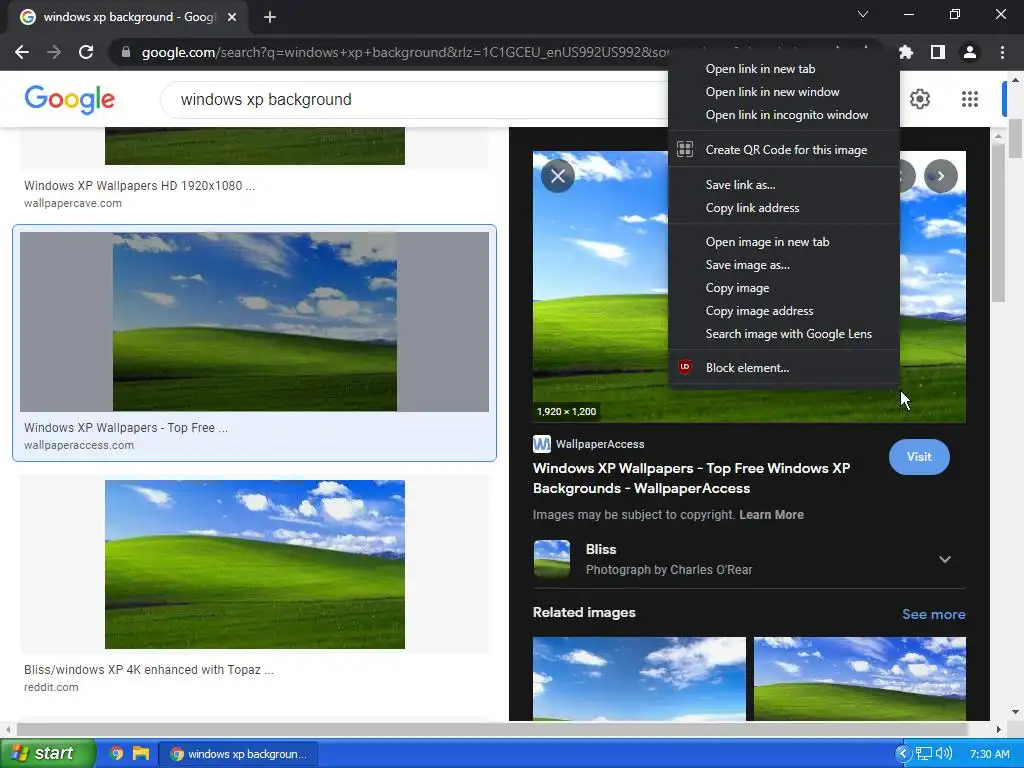Viewport: 1024px width, 768px height.
Task: Toggle the browser side panel
Action: click(938, 52)
